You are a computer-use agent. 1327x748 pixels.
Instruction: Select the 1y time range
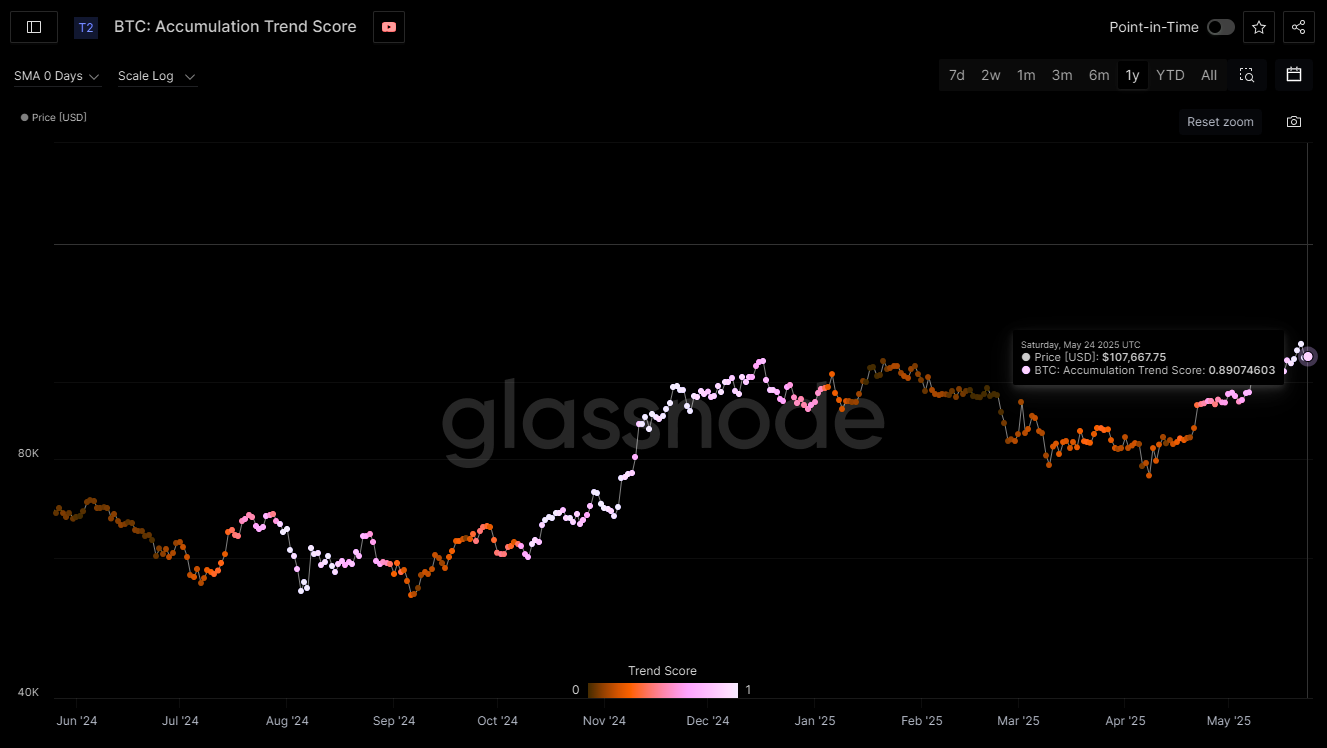(x=1132, y=75)
